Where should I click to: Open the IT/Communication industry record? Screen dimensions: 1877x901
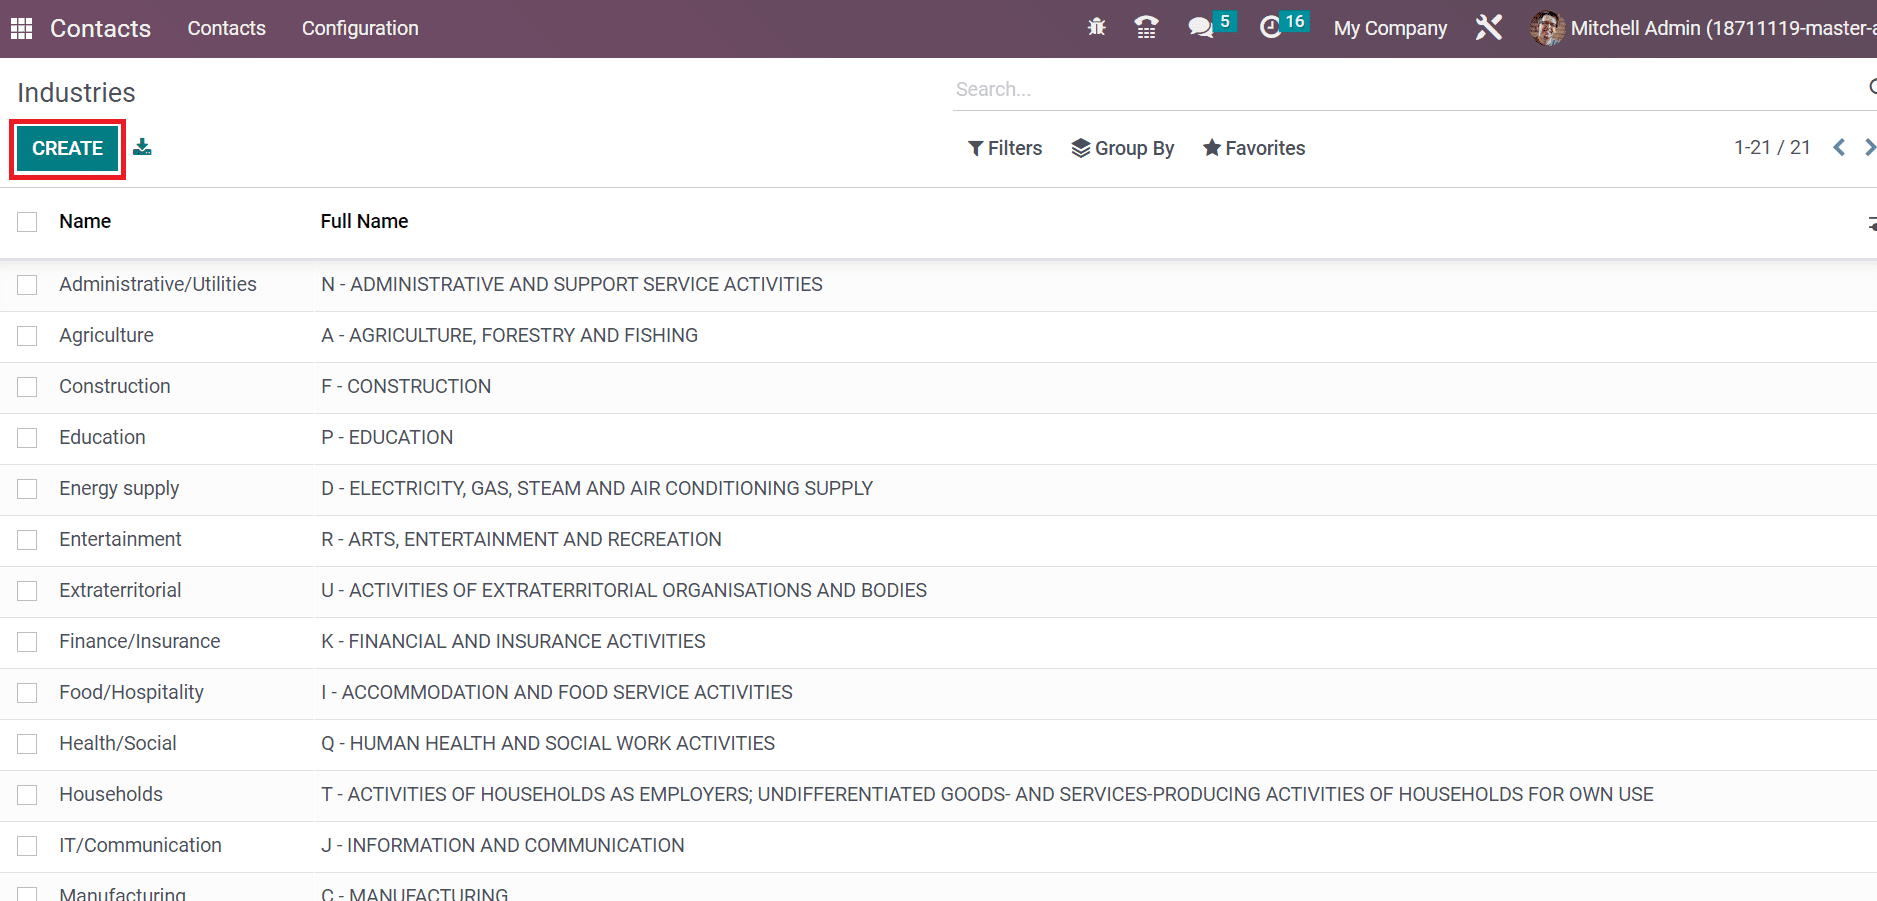[x=140, y=845]
